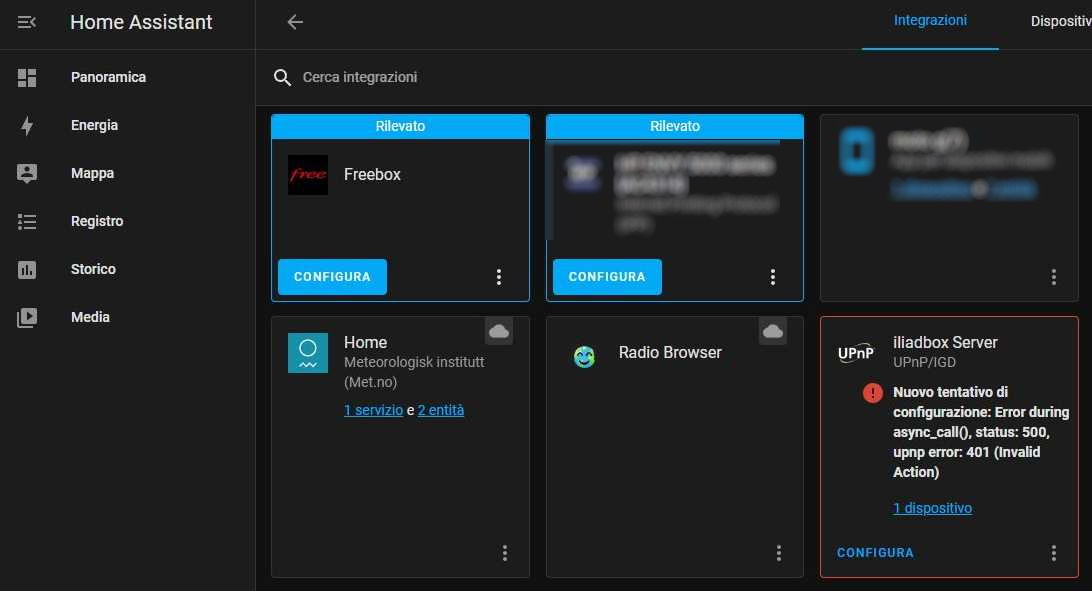The height and width of the screenshot is (591, 1092).
Task: Click the cloud icon on Radio Browser card
Action: tap(771, 331)
